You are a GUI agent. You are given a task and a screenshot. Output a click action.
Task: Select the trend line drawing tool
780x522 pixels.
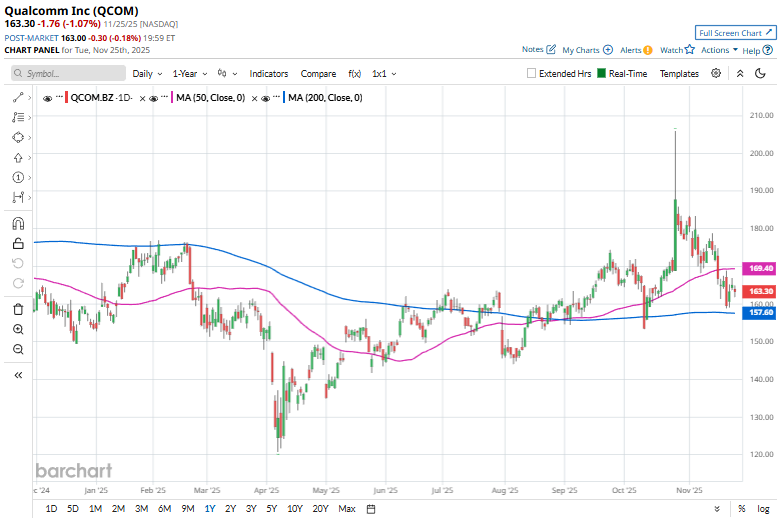click(18, 97)
